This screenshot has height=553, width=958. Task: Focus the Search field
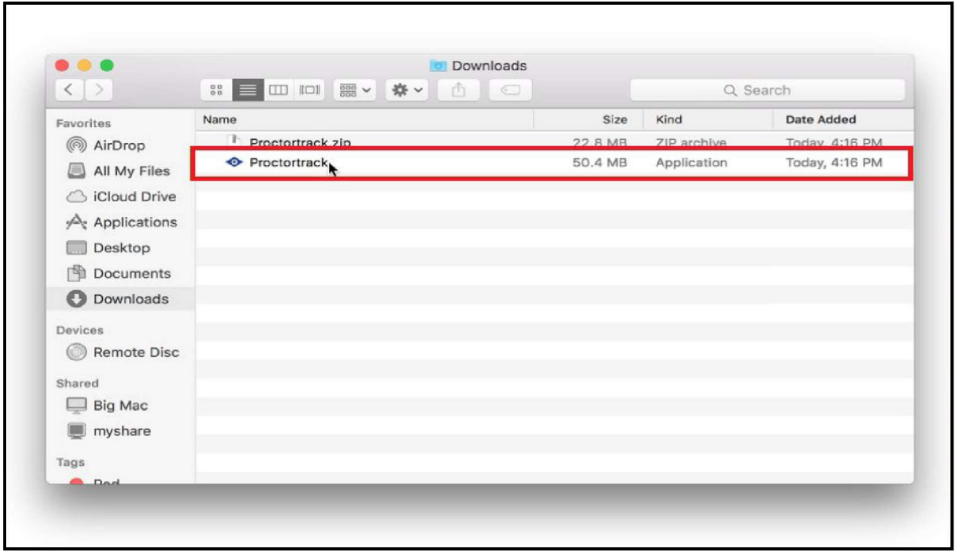click(767, 90)
